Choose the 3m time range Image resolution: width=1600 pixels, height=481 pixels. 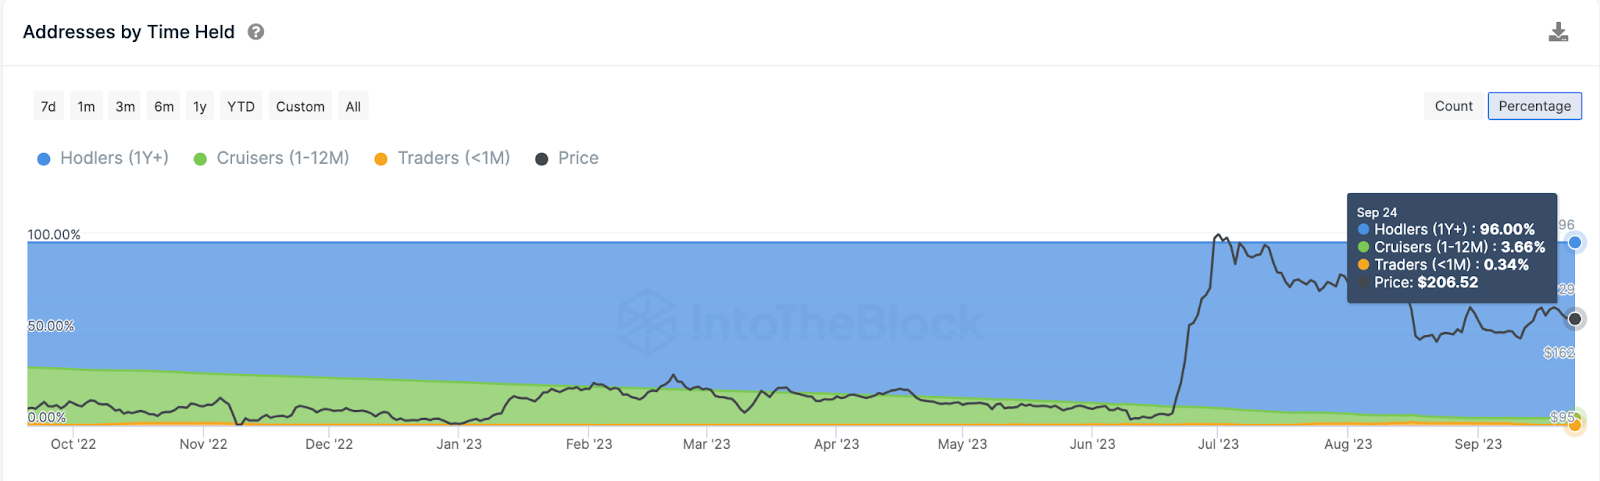[125, 106]
